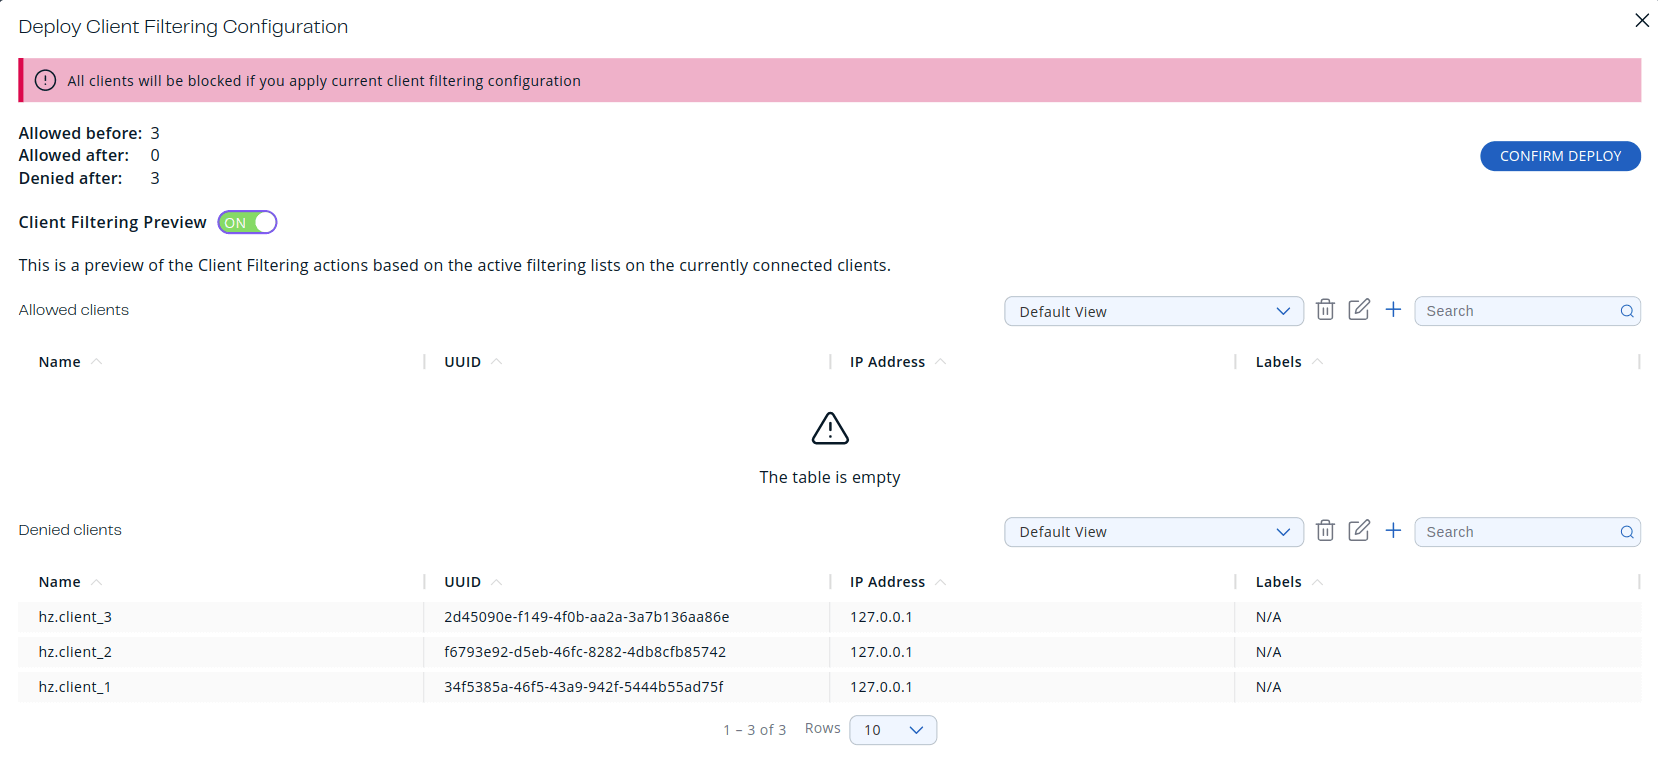The height and width of the screenshot is (762, 1658).
Task: Focus the Allowed clients Search field
Action: [1515, 311]
